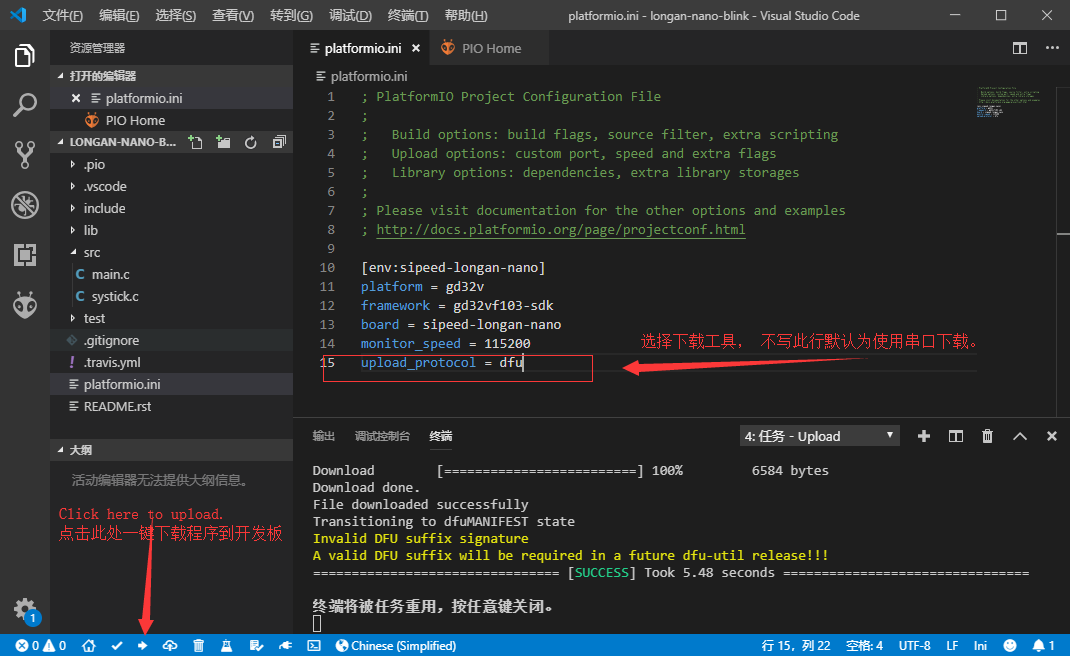Switch to the 输出 panel tab

[x=323, y=436]
